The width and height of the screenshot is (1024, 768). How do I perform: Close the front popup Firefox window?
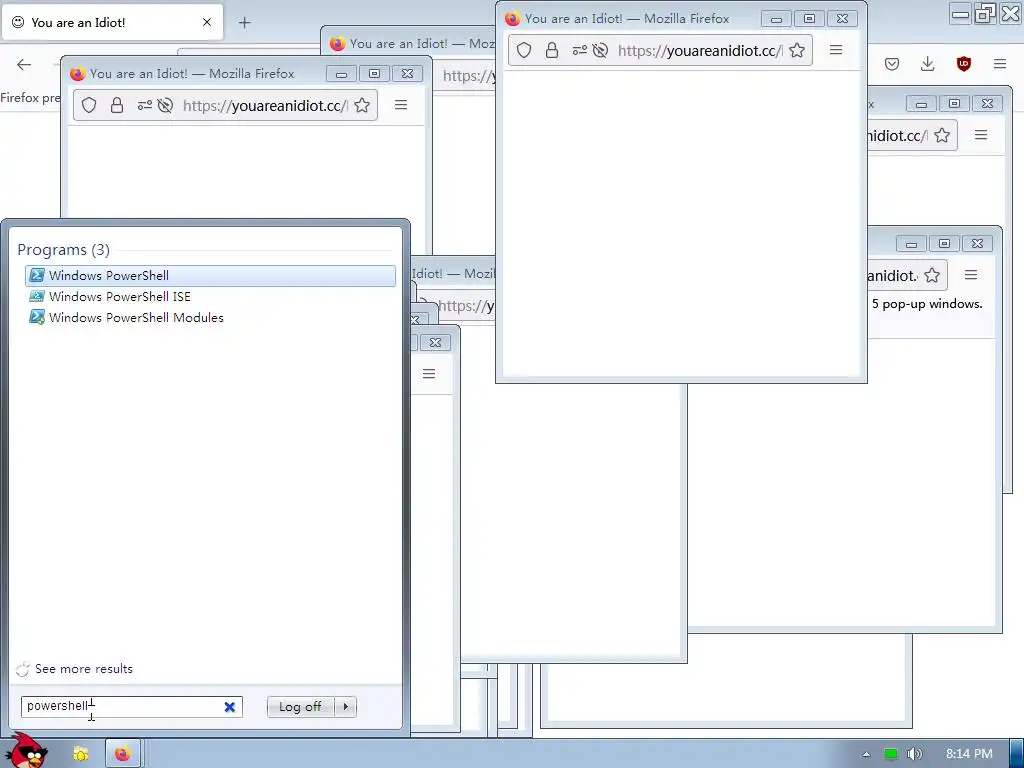842,19
